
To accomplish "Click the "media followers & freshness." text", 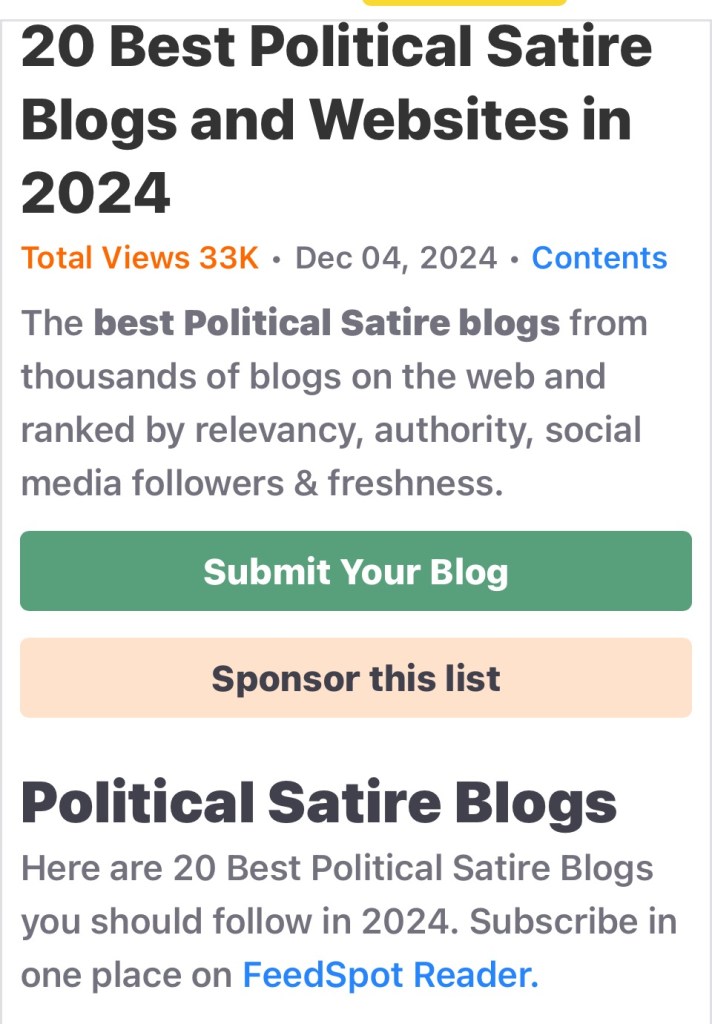I will tap(261, 483).
